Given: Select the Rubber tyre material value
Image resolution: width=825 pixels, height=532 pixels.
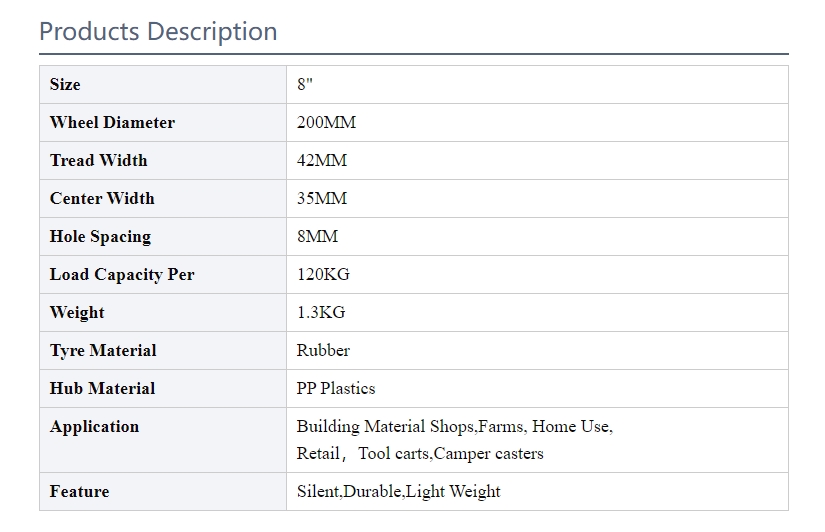Looking at the screenshot, I should (x=323, y=351).
